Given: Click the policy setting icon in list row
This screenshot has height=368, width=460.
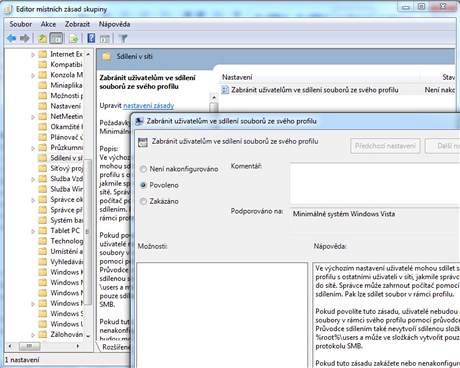Looking at the screenshot, I should coord(225,90).
